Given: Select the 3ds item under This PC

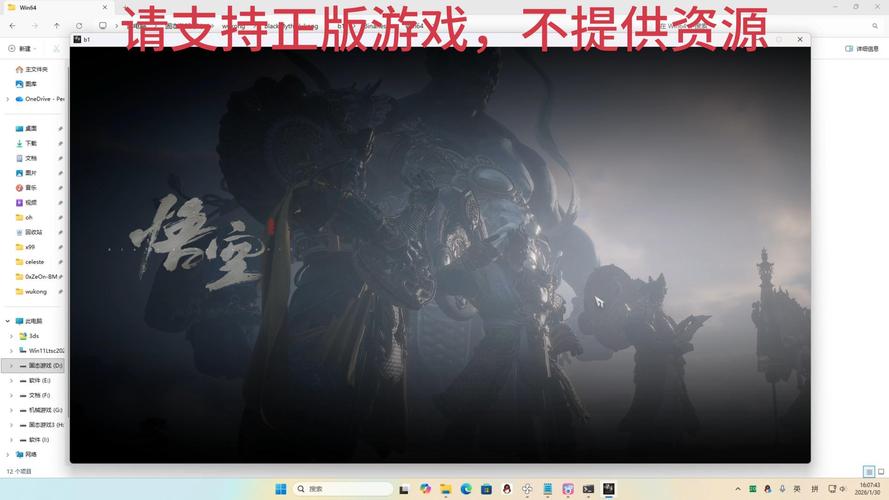Looking at the screenshot, I should coord(29,336).
